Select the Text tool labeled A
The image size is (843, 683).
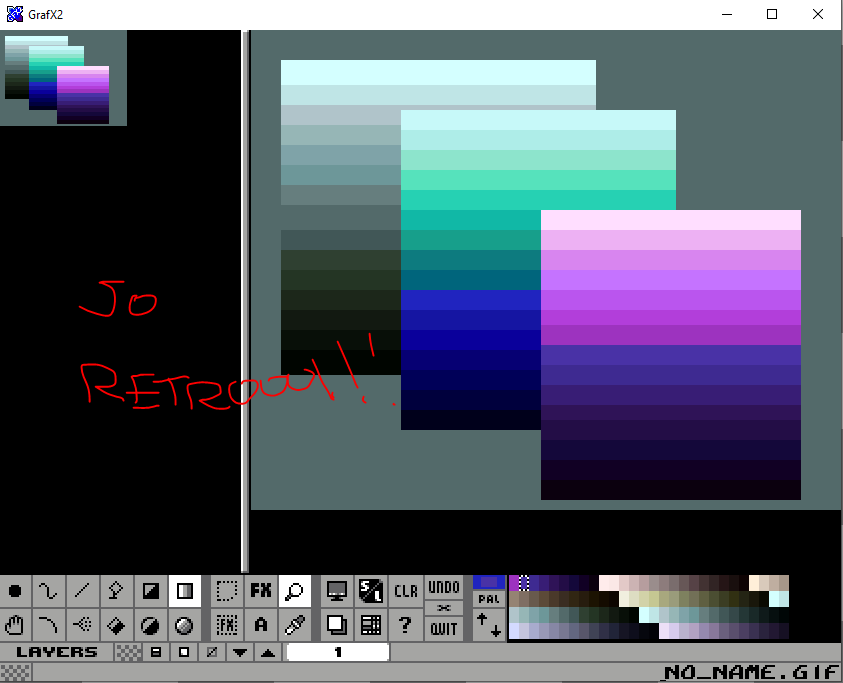click(261, 625)
